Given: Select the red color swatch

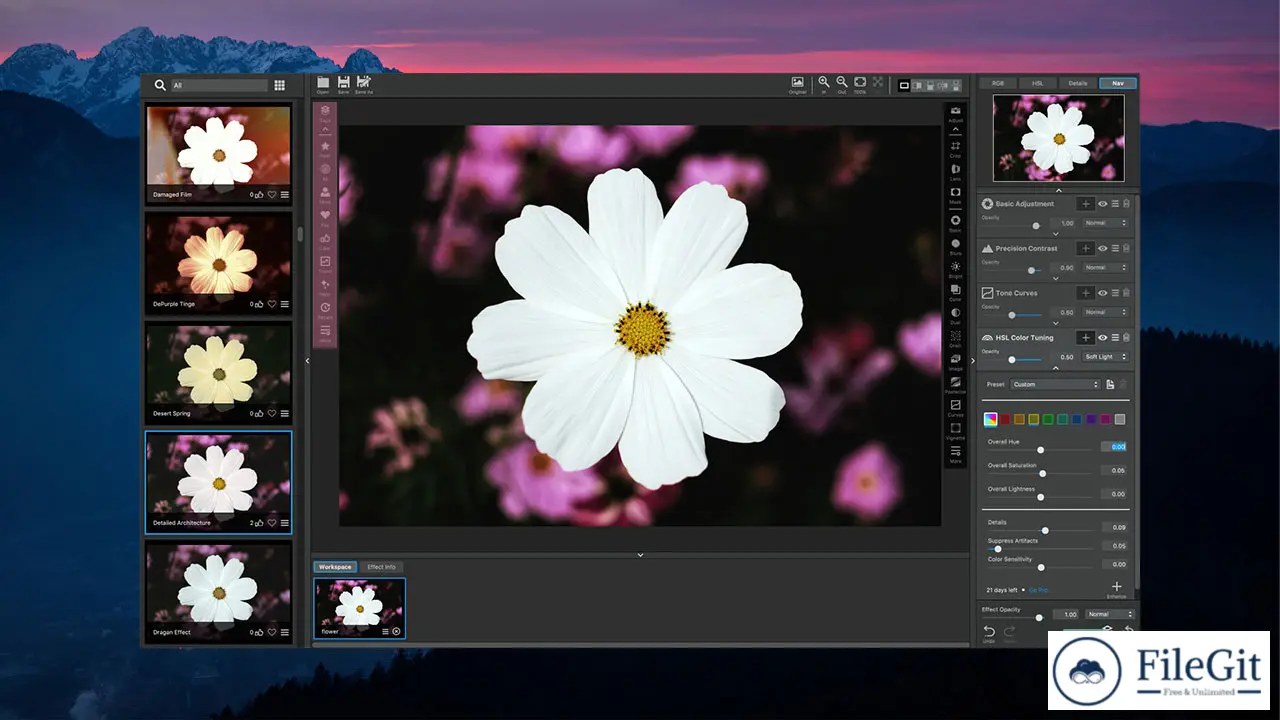Looking at the screenshot, I should tap(1004, 419).
